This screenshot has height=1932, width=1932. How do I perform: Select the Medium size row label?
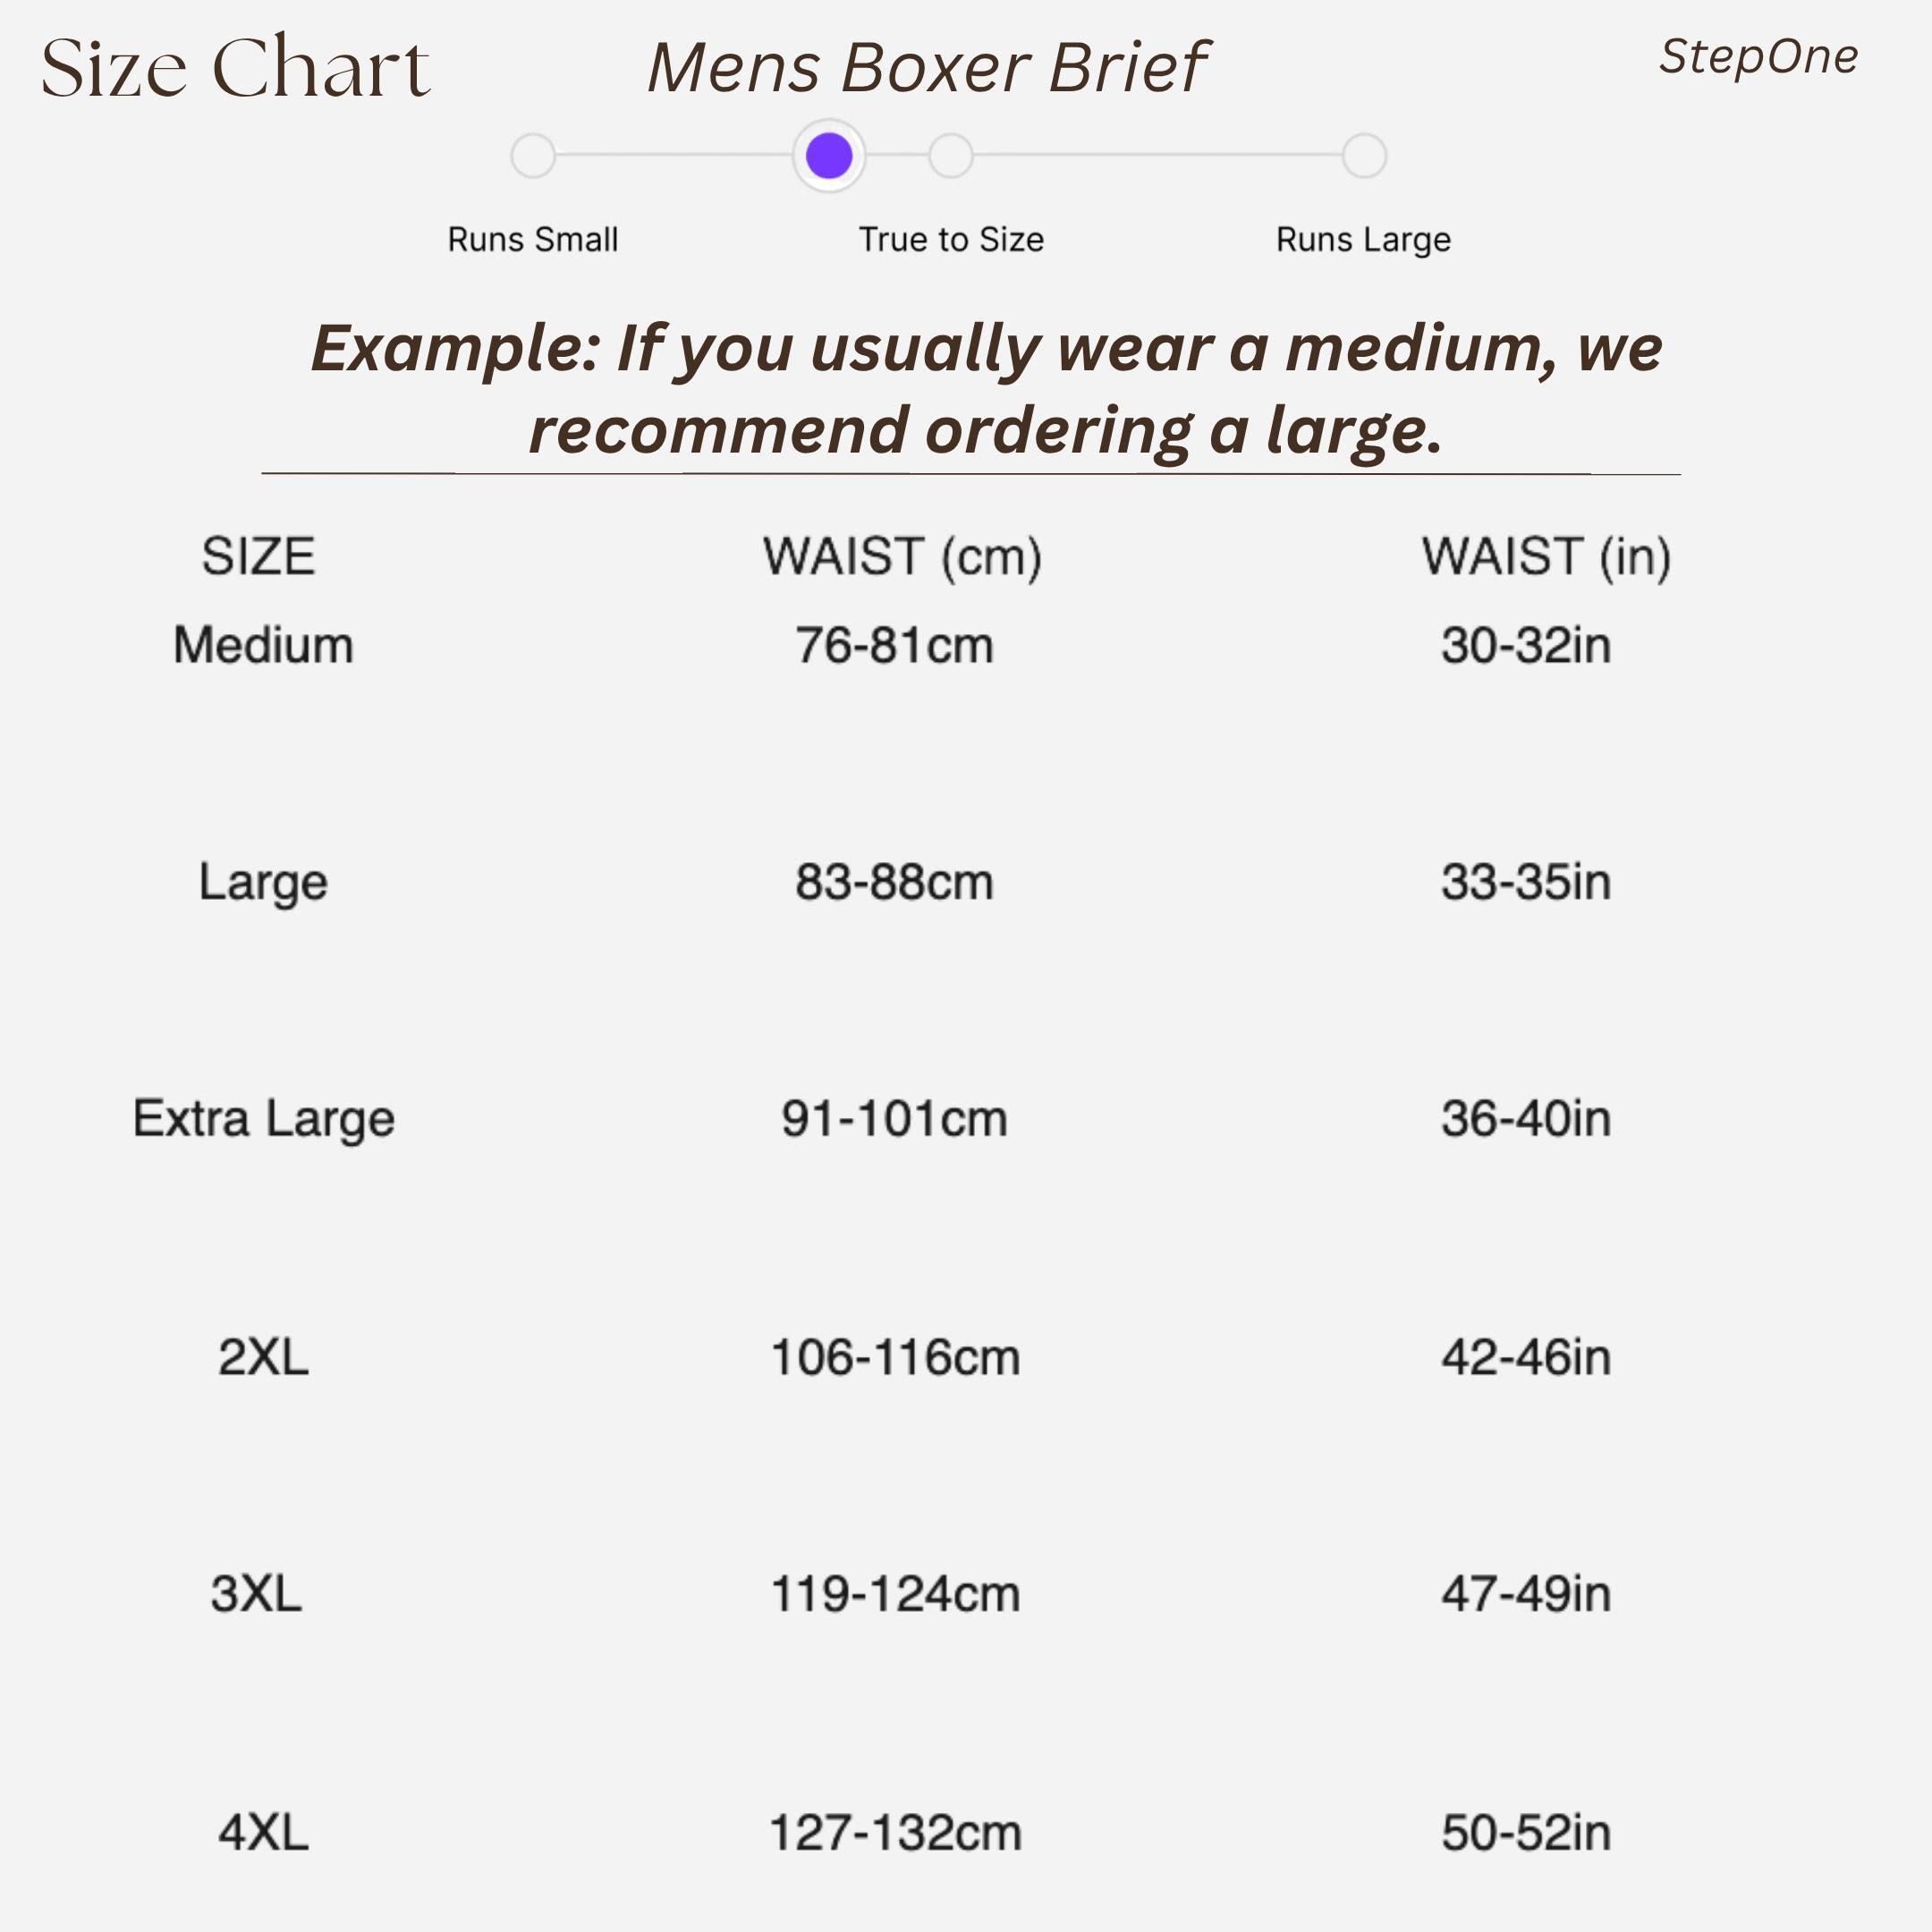(263, 645)
